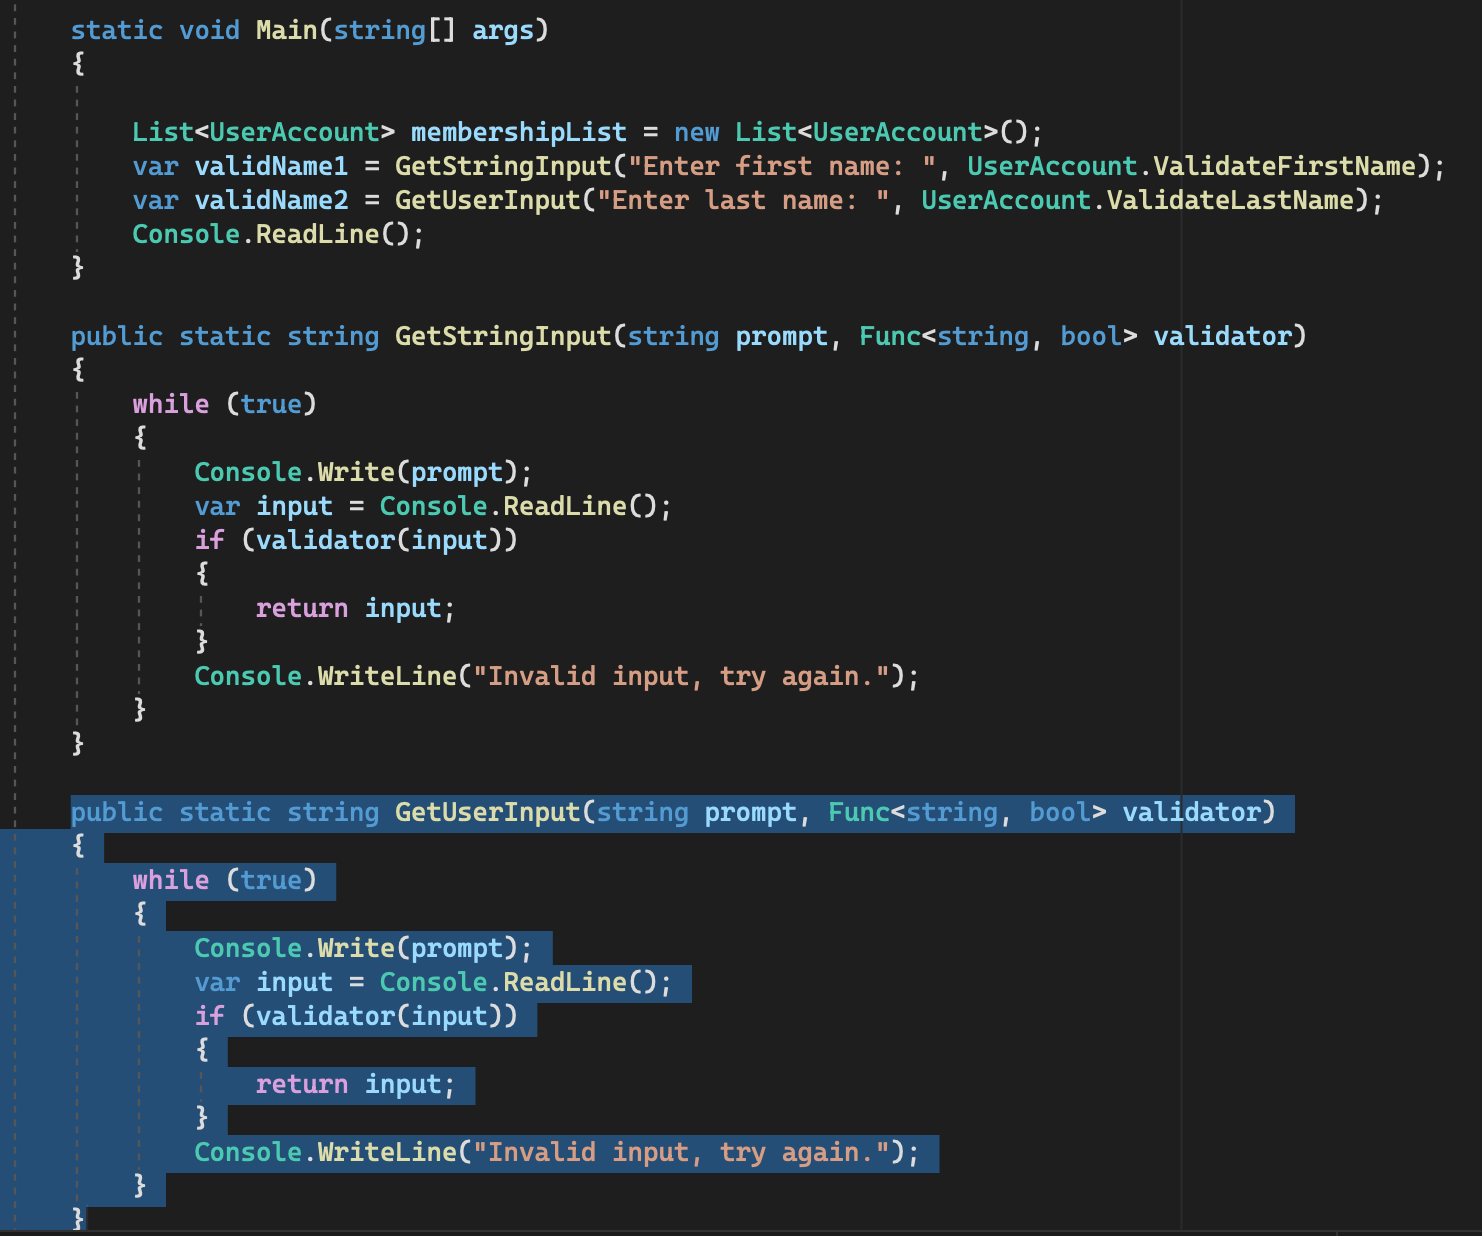Image resolution: width=1482 pixels, height=1236 pixels.
Task: Click Write in unhighlighted Console.Write(prompt) line
Action: [x=356, y=472]
